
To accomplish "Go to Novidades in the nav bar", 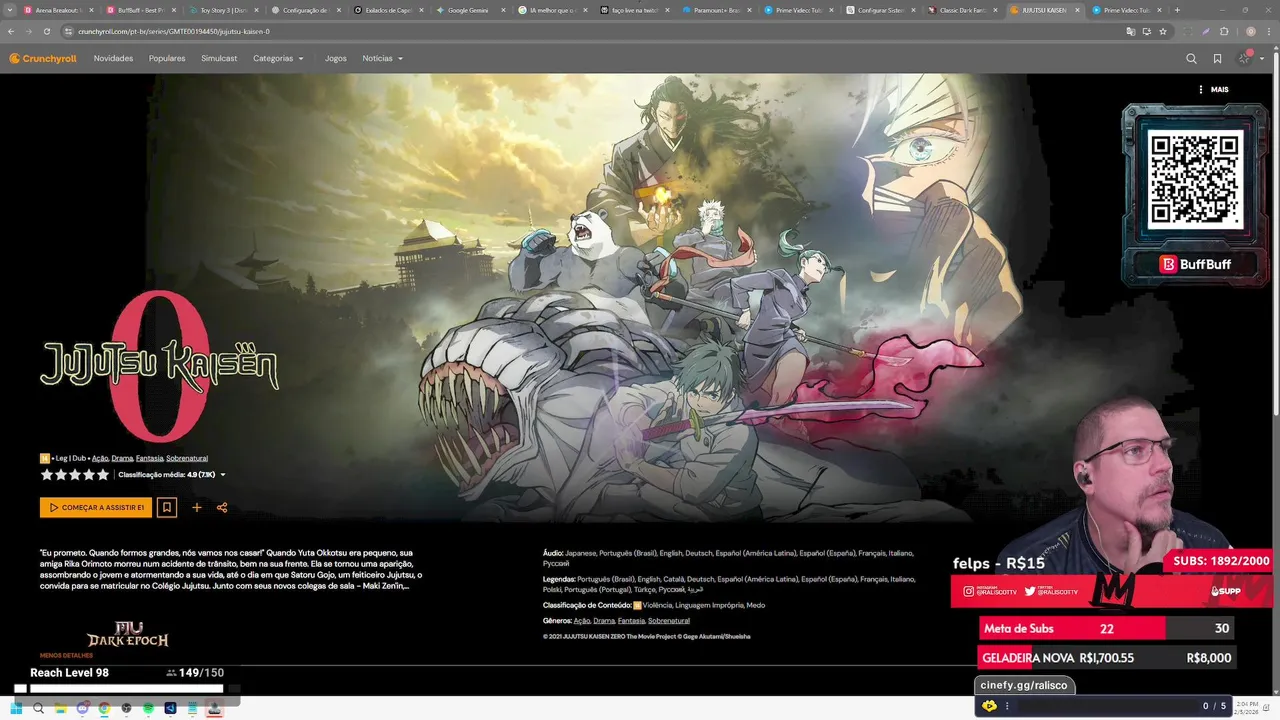I will click(113, 58).
